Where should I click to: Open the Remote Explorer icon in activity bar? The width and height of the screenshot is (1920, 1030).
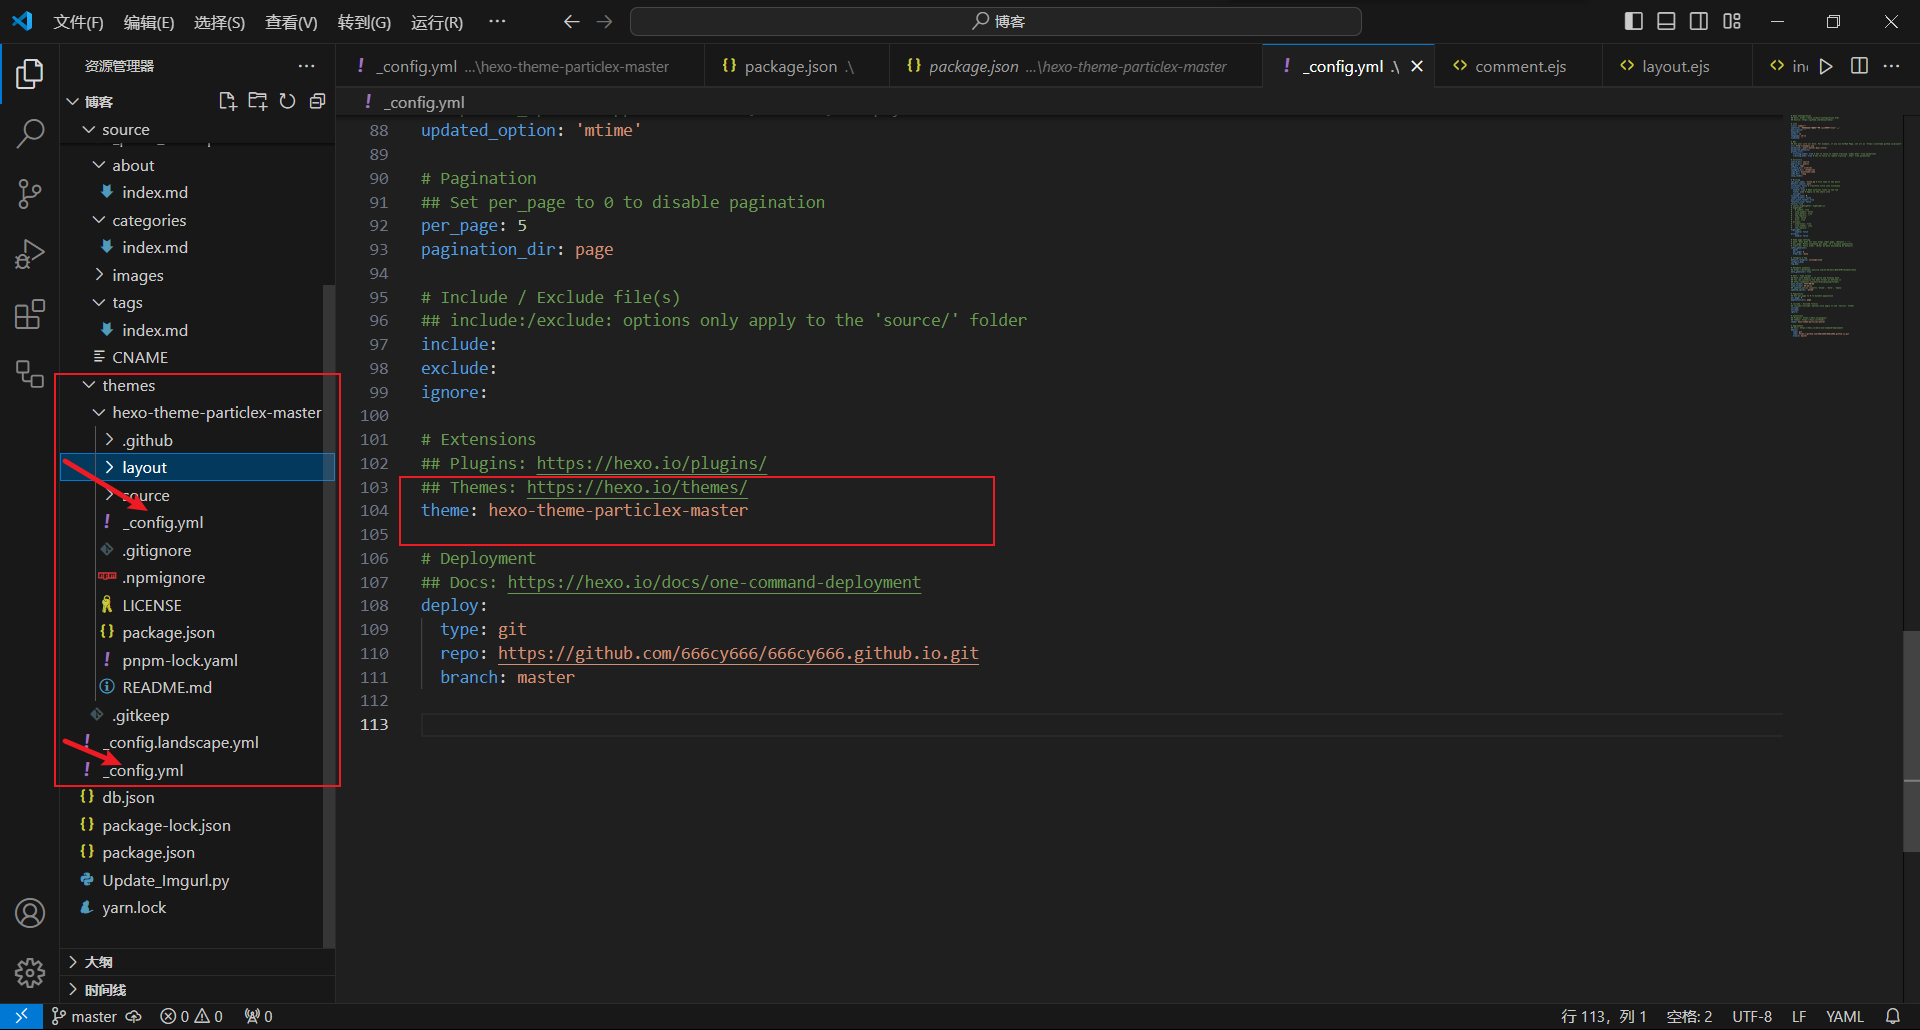pyautogui.click(x=30, y=374)
